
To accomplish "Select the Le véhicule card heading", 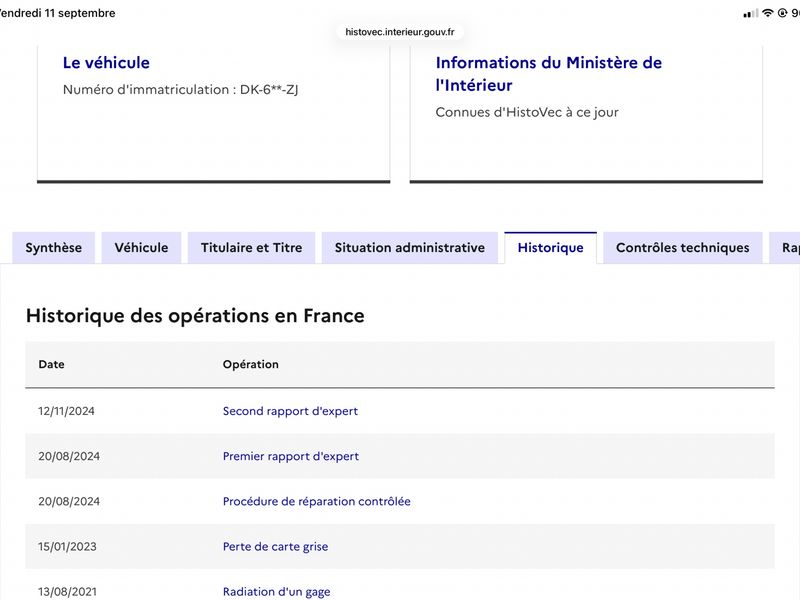I will [x=106, y=63].
